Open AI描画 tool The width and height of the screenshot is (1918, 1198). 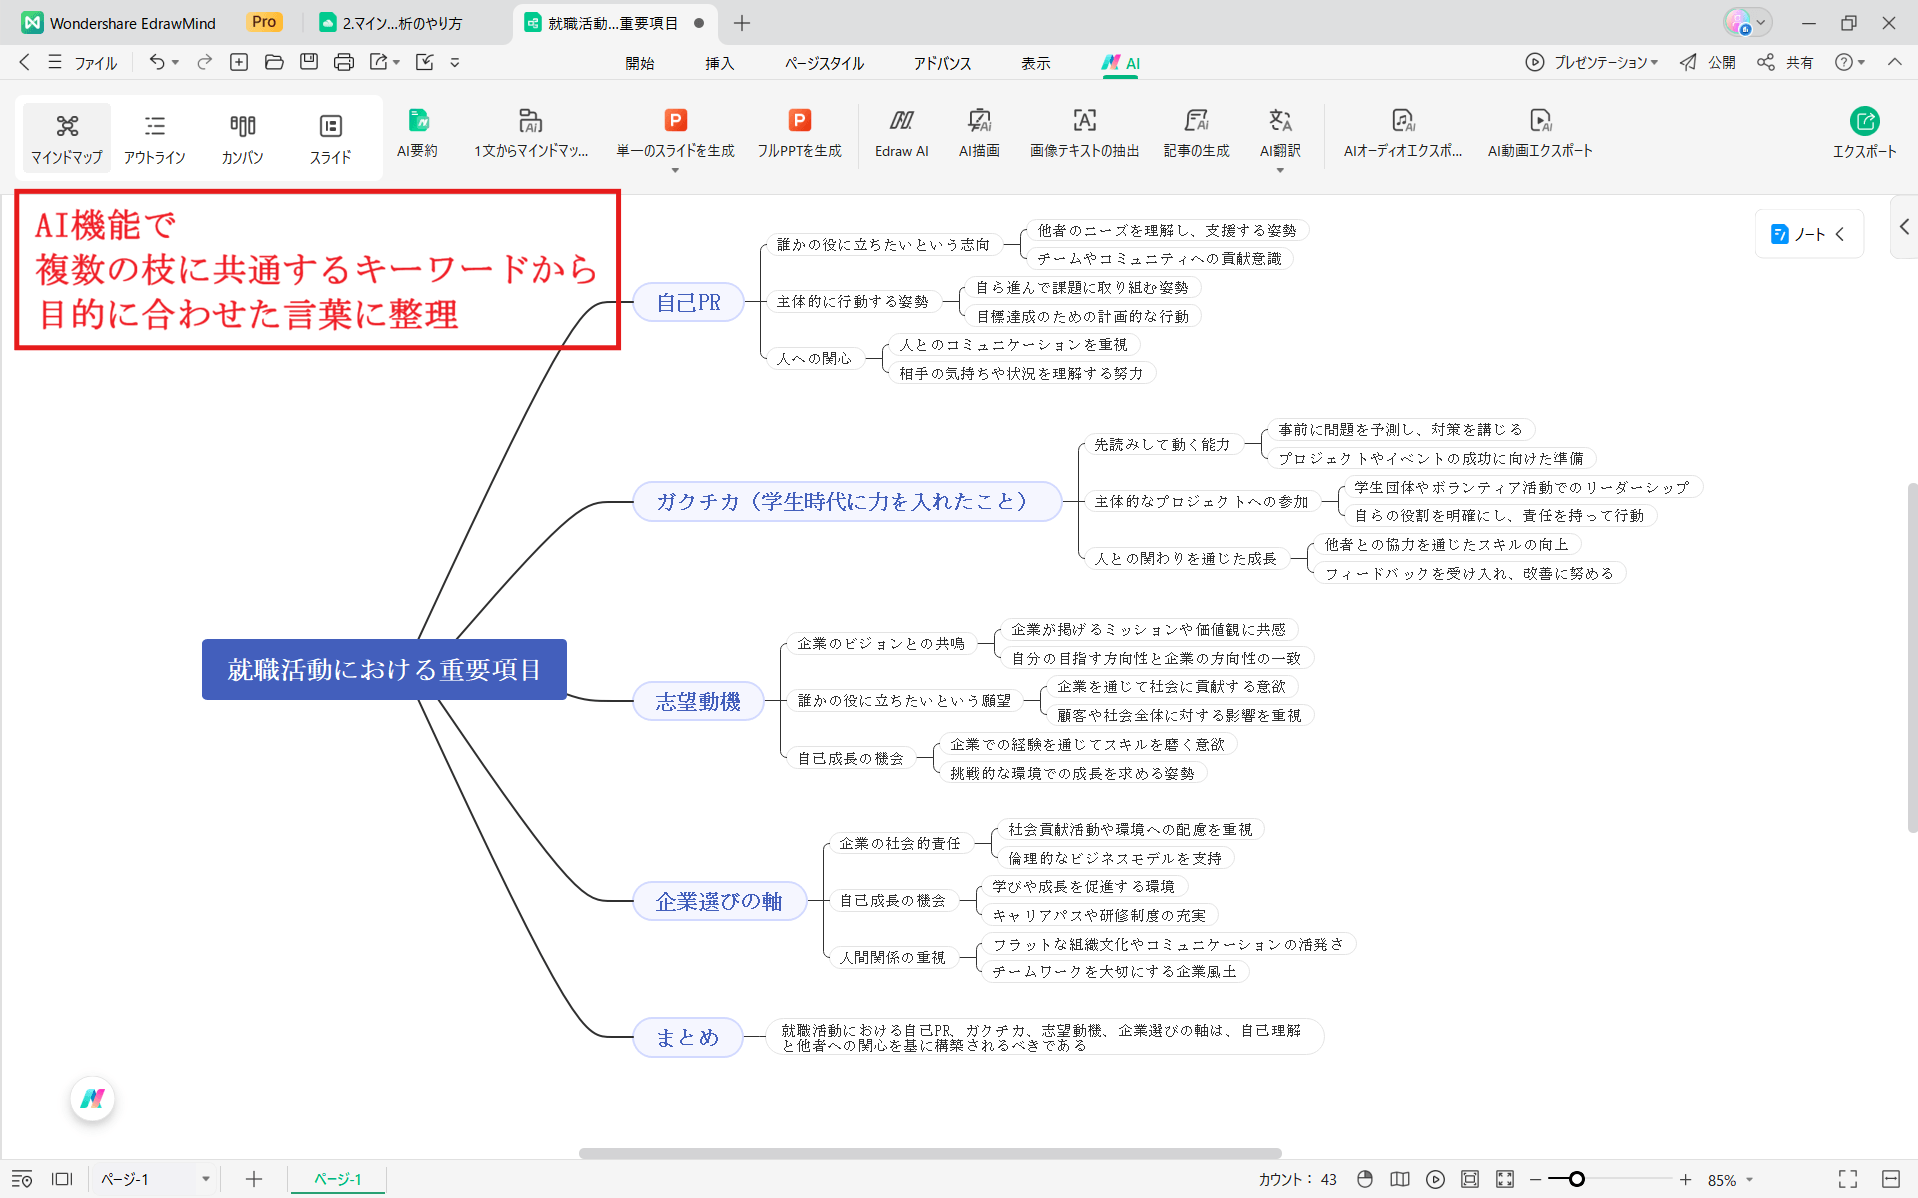coord(979,134)
